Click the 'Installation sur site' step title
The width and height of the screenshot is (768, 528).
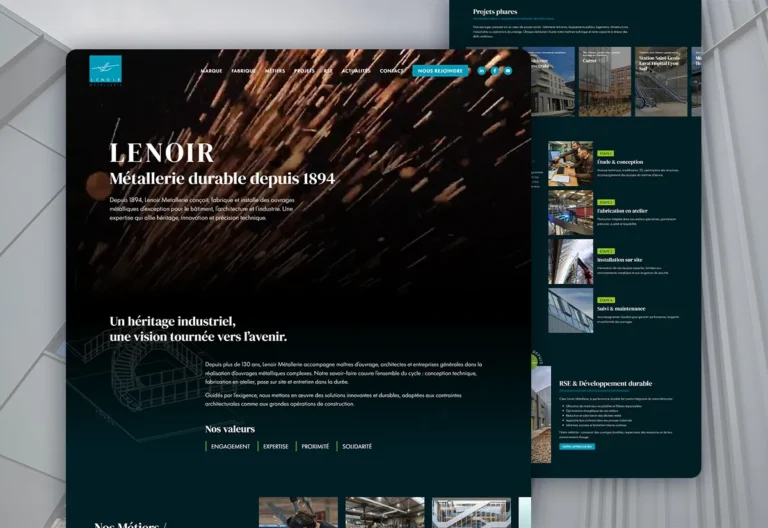(x=619, y=260)
